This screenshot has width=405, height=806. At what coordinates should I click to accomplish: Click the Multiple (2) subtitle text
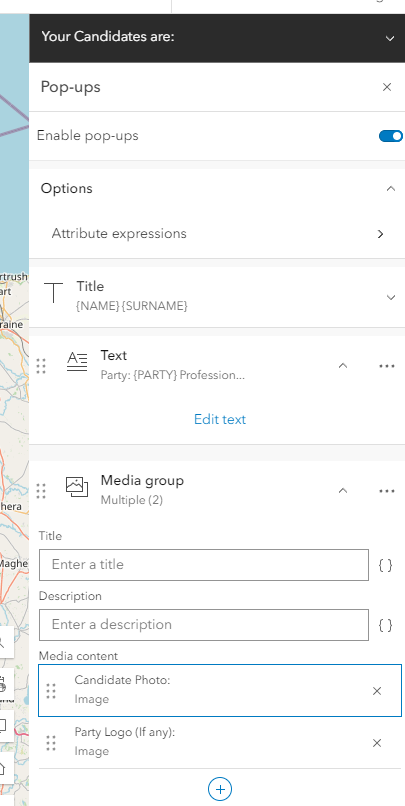point(132,500)
